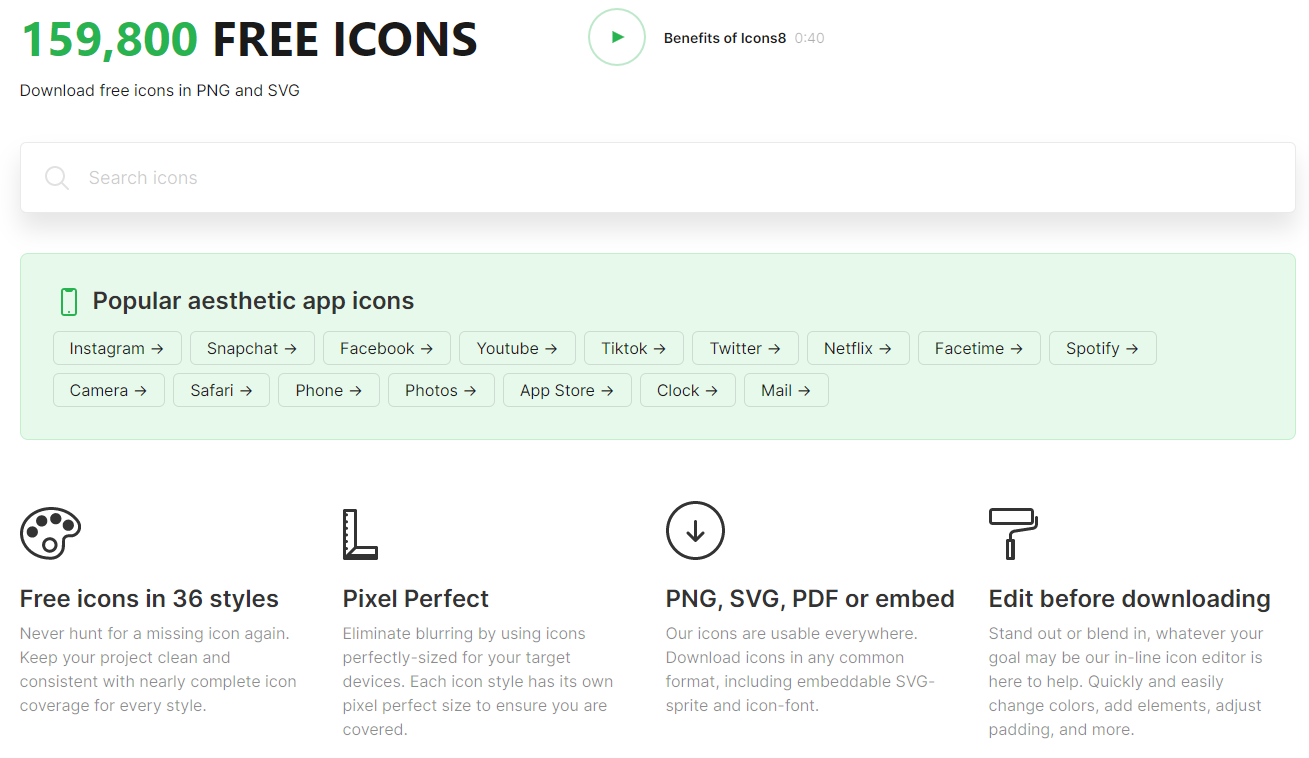Click the circled download arrow icon

695,530
